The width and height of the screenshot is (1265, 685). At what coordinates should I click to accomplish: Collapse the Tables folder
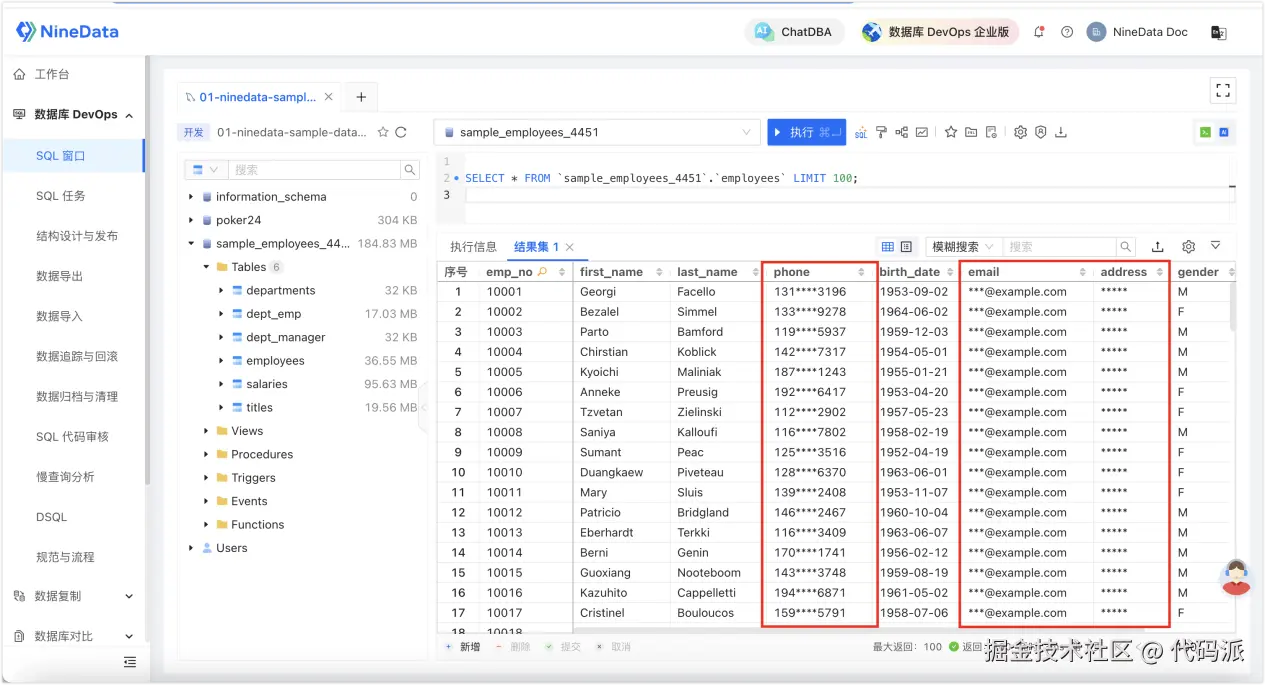tap(206, 267)
